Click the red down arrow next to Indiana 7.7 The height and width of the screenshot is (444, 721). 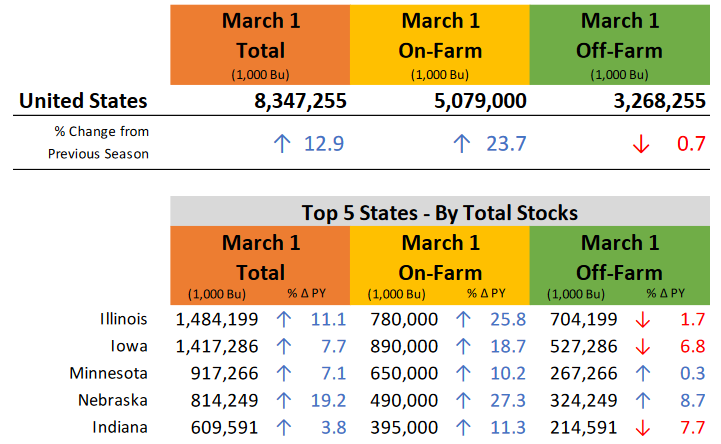(x=643, y=429)
